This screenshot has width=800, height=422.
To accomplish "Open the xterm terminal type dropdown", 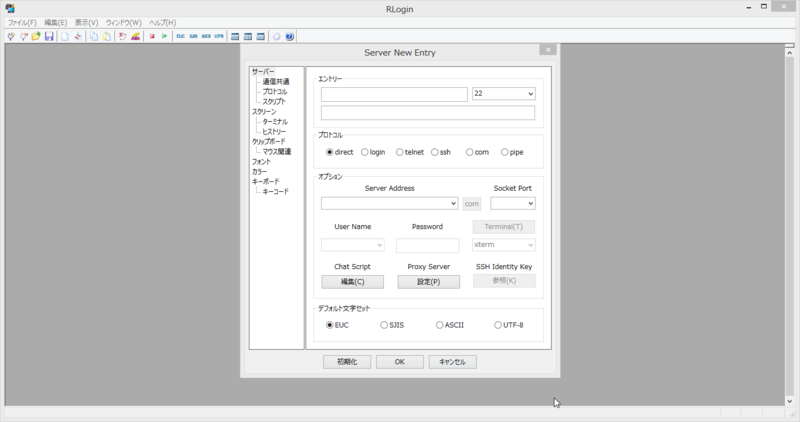I will pyautogui.click(x=531, y=245).
